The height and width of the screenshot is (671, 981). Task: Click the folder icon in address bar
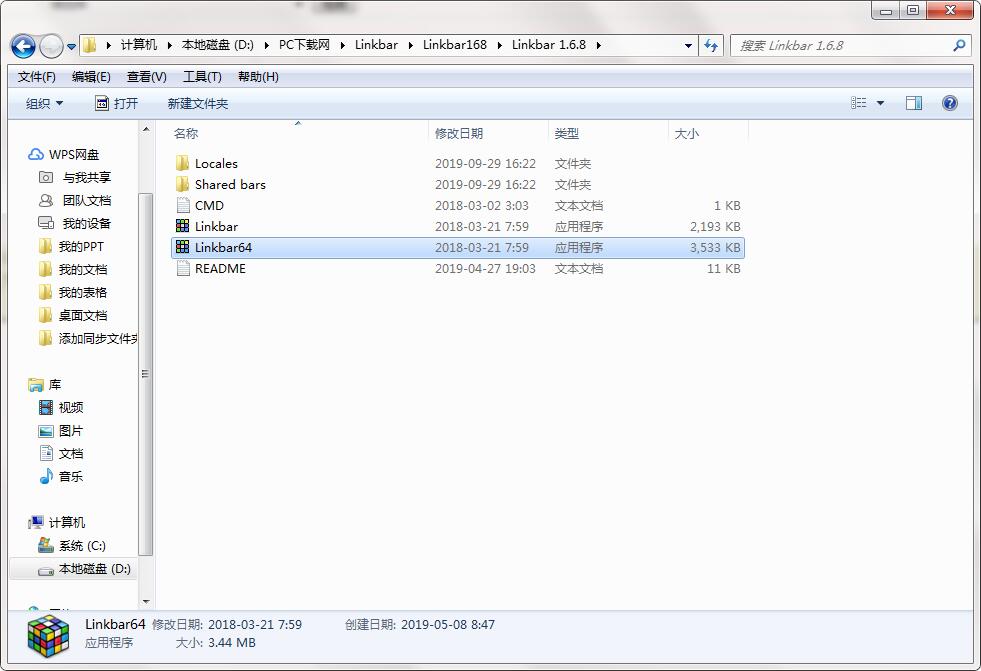[x=90, y=45]
